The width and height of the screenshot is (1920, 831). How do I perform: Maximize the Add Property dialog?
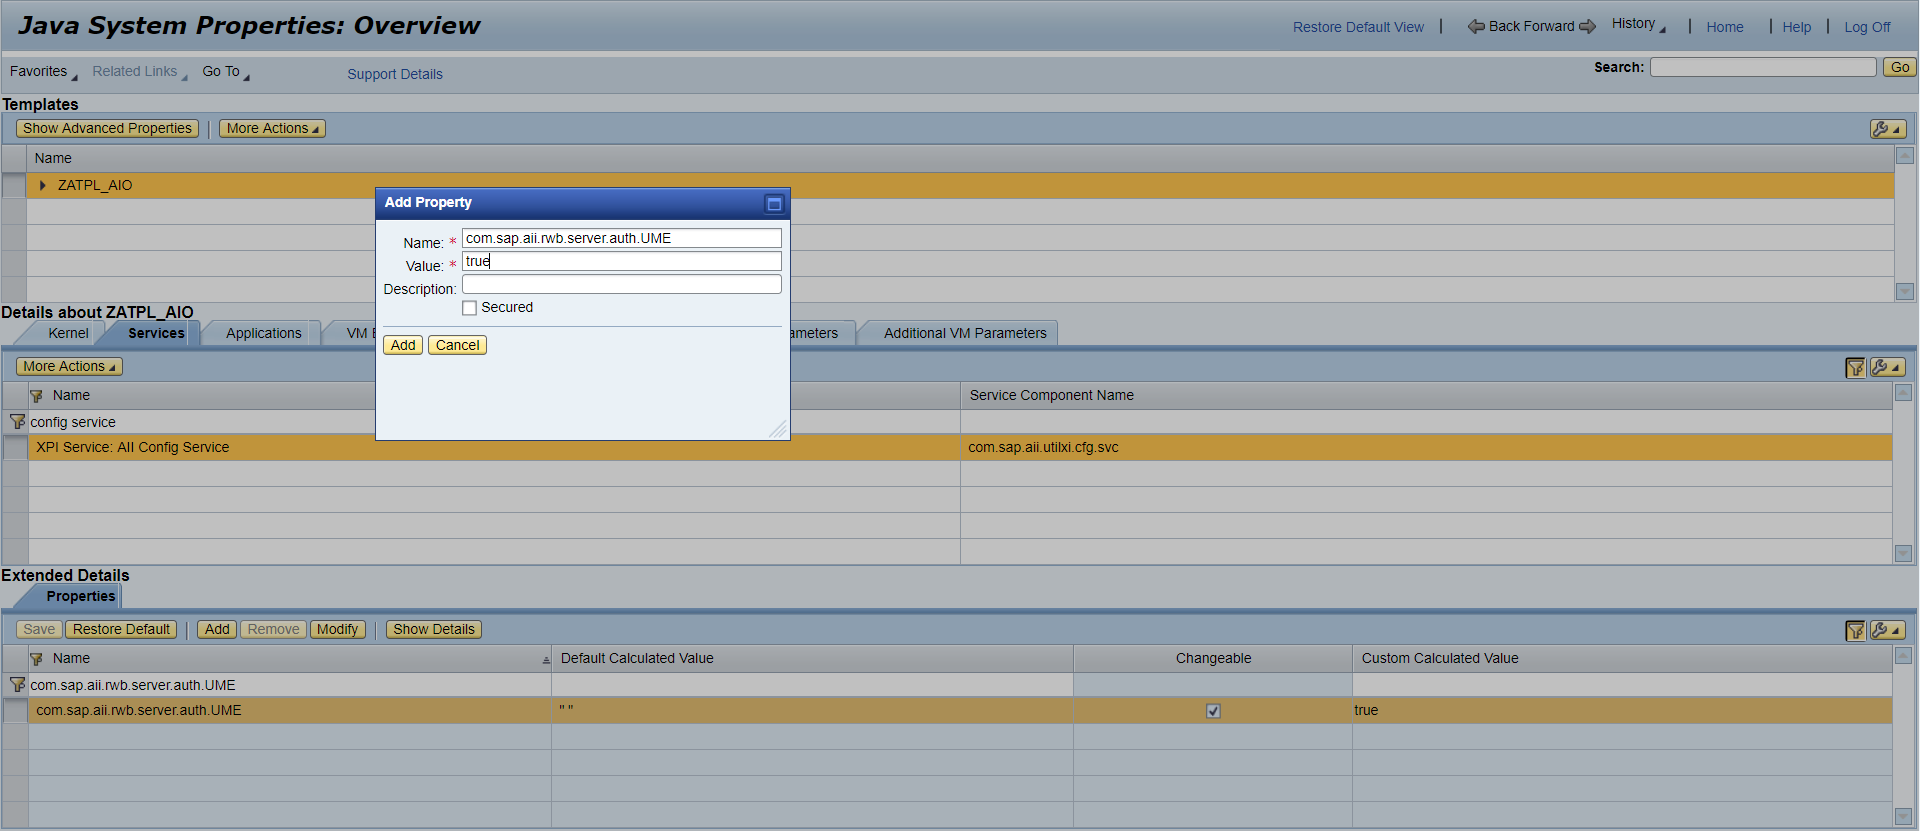[774, 204]
